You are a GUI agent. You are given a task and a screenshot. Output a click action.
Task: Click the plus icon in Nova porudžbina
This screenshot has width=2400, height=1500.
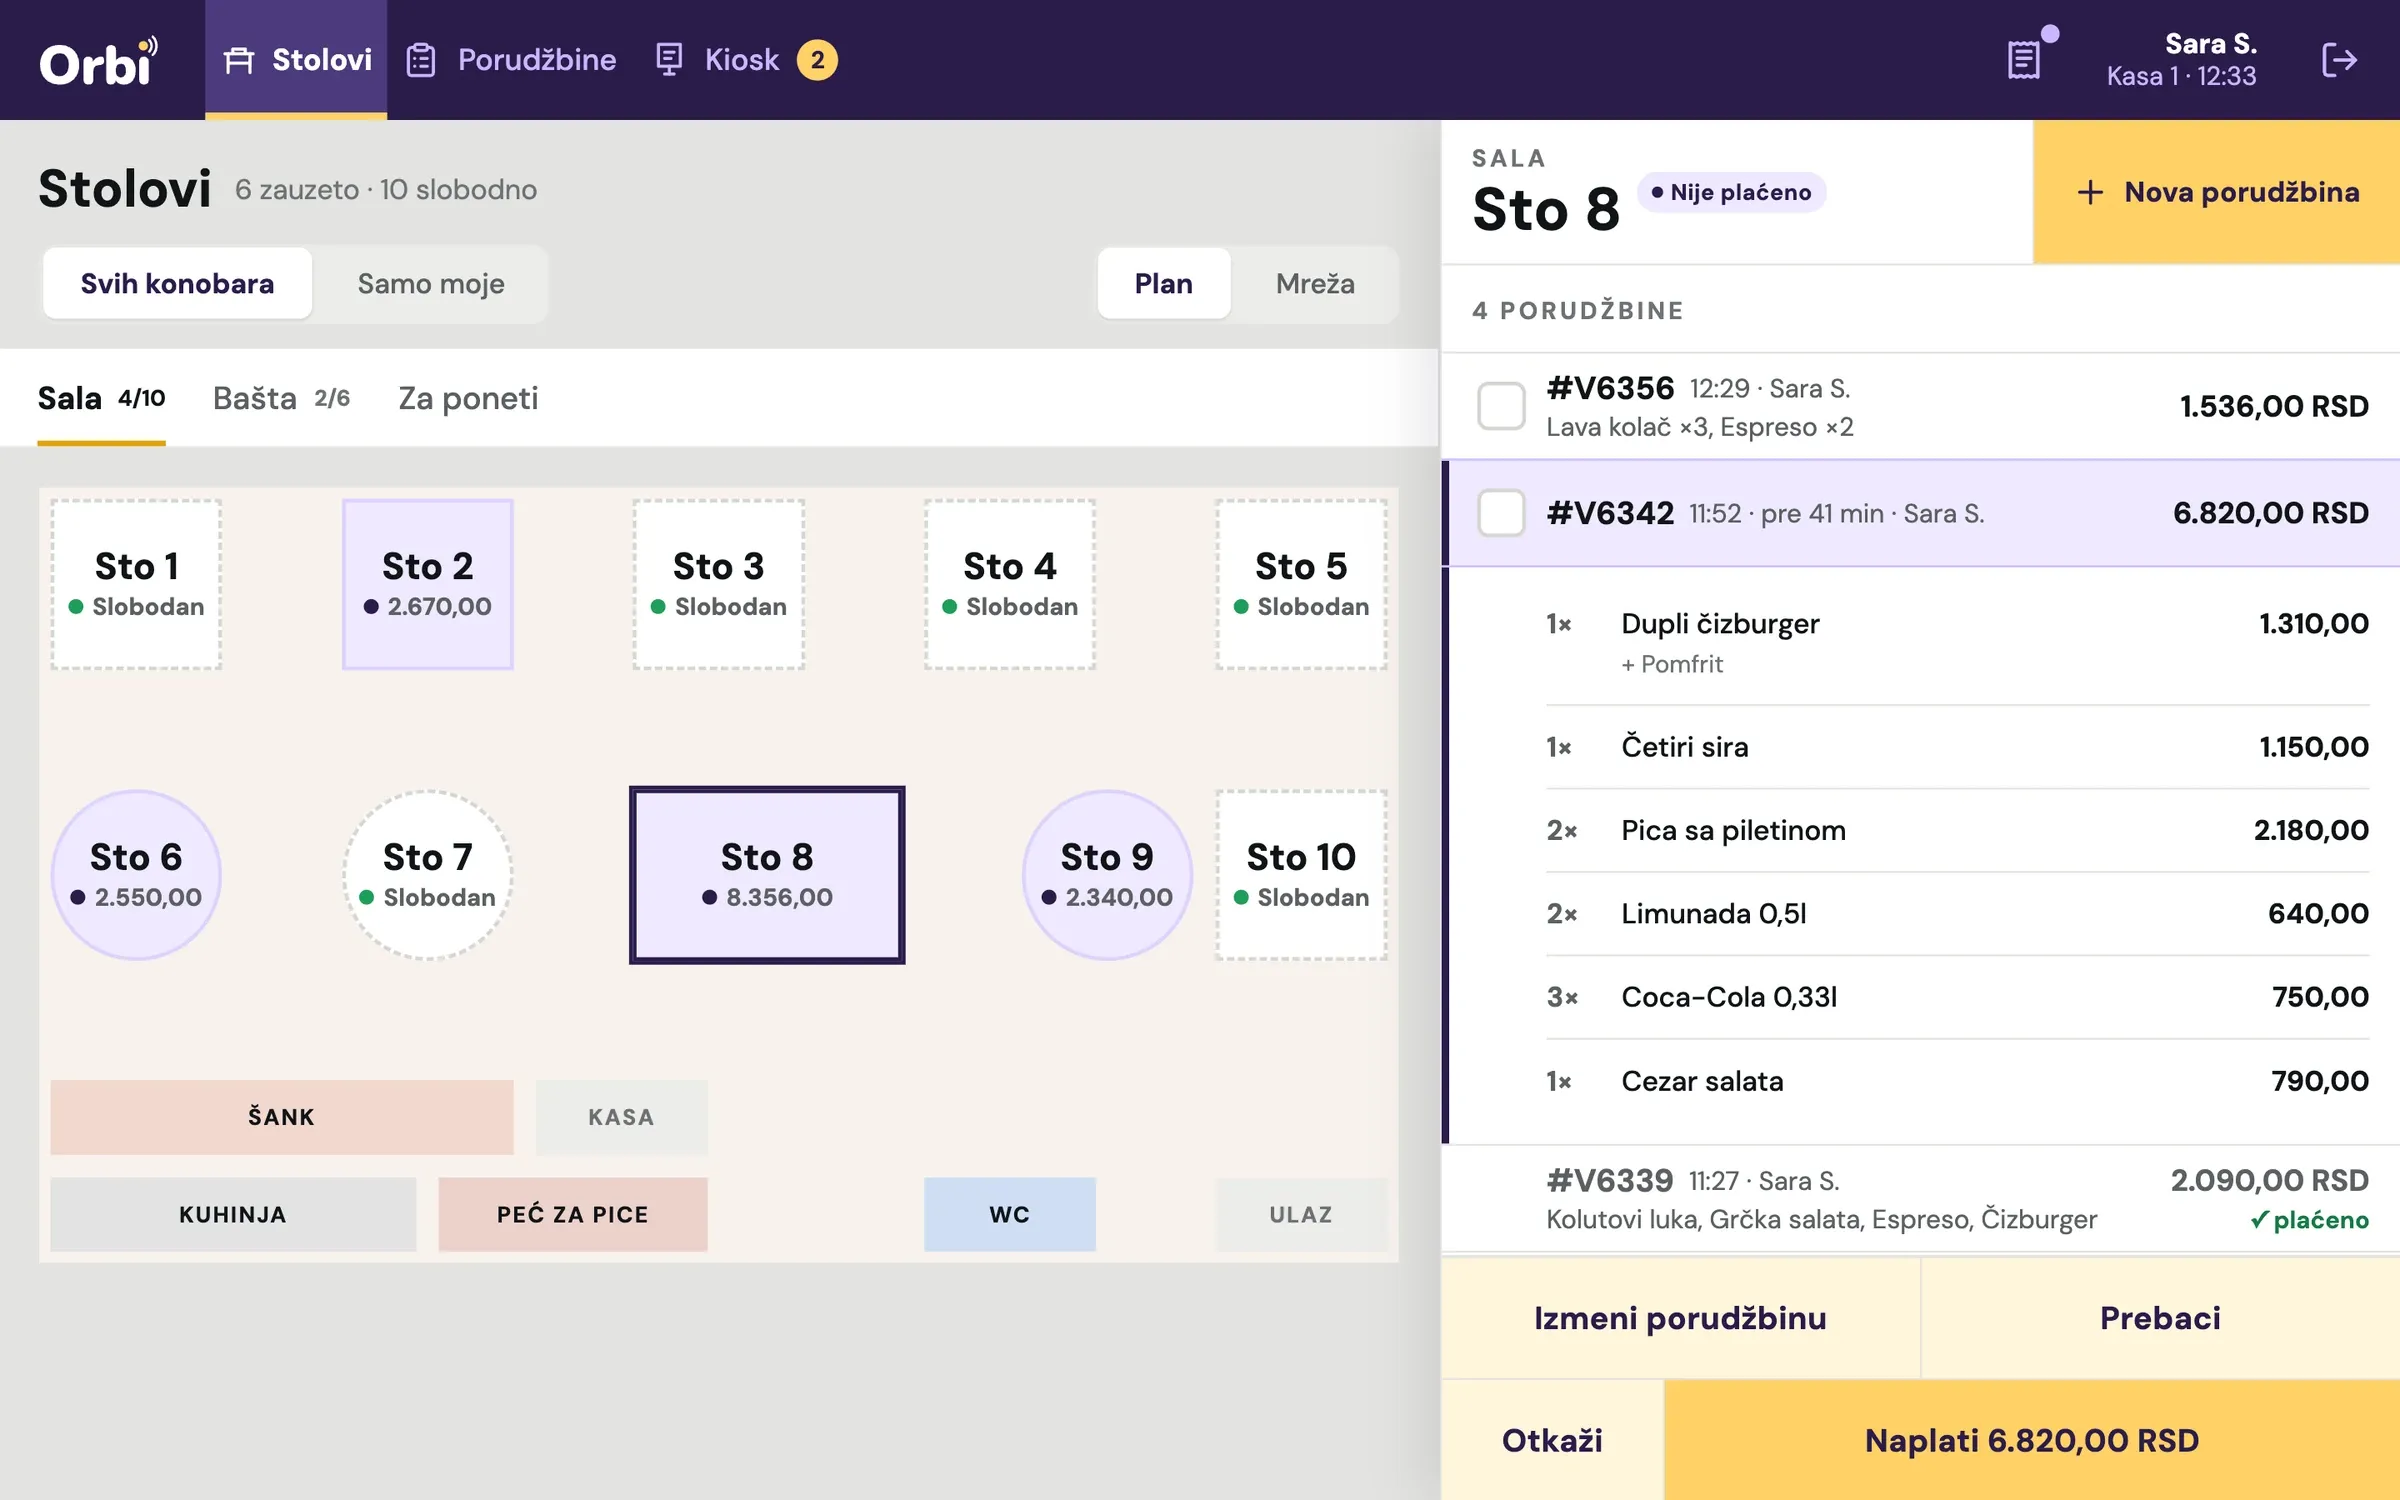point(2090,192)
